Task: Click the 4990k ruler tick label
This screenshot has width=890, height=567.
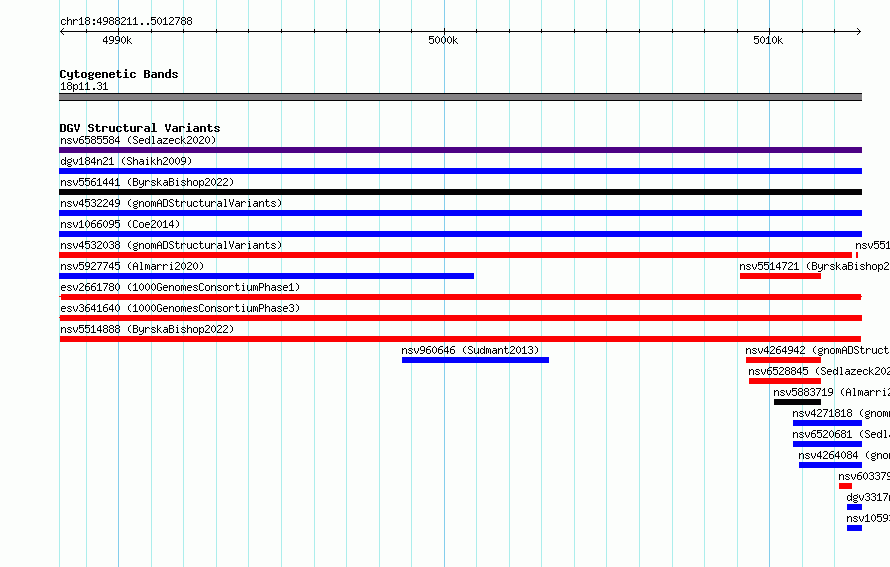Action: 117,40
